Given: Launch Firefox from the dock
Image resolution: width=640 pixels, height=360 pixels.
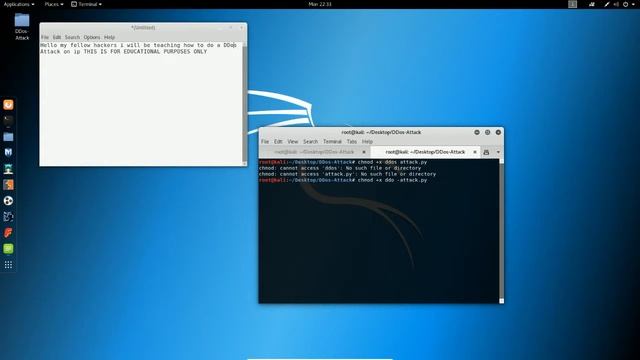Looking at the screenshot, I should (x=8, y=105).
